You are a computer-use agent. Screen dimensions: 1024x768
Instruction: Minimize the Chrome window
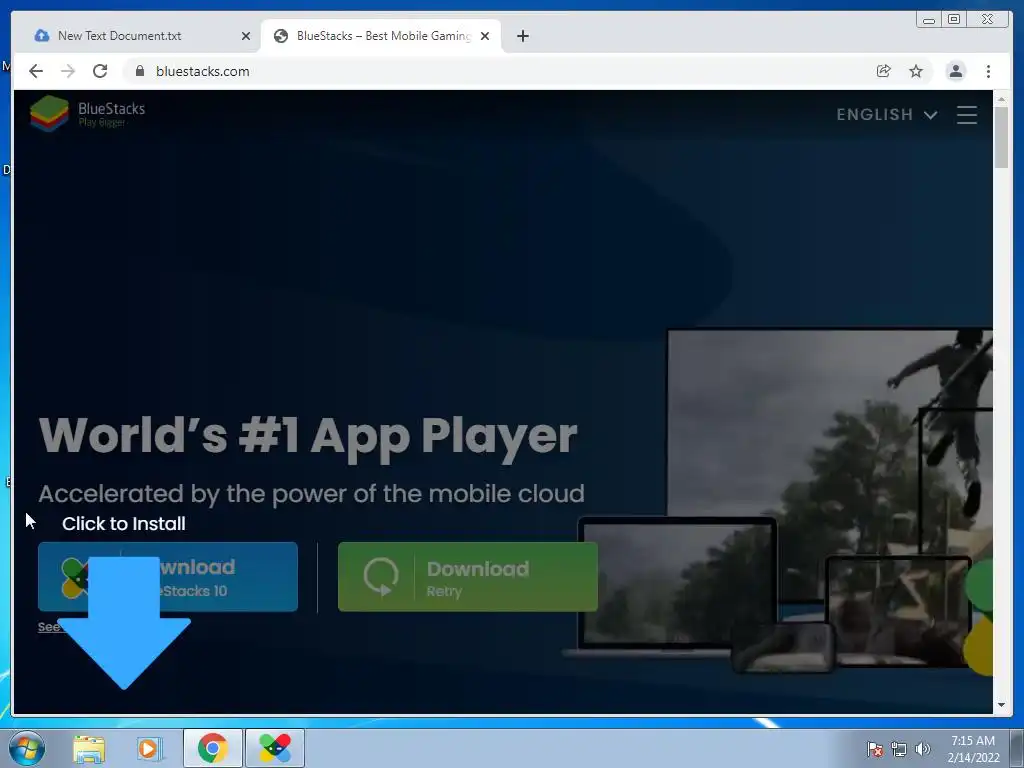click(x=929, y=20)
